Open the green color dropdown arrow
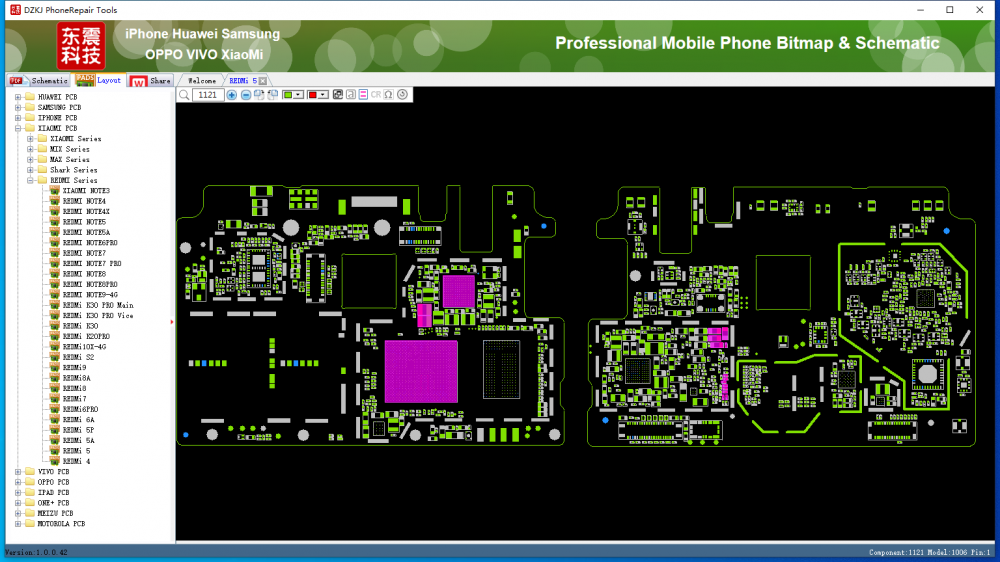The height and width of the screenshot is (562, 1000). coord(298,95)
